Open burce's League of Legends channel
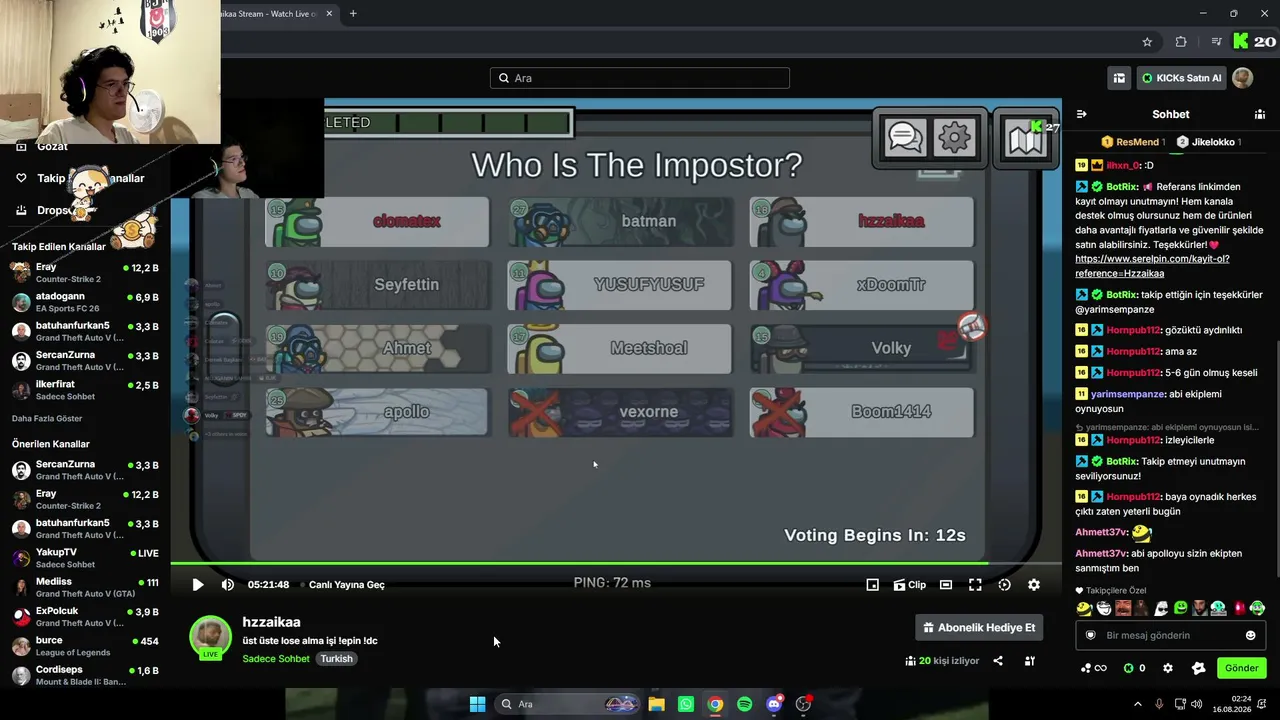 pyautogui.click(x=84, y=646)
